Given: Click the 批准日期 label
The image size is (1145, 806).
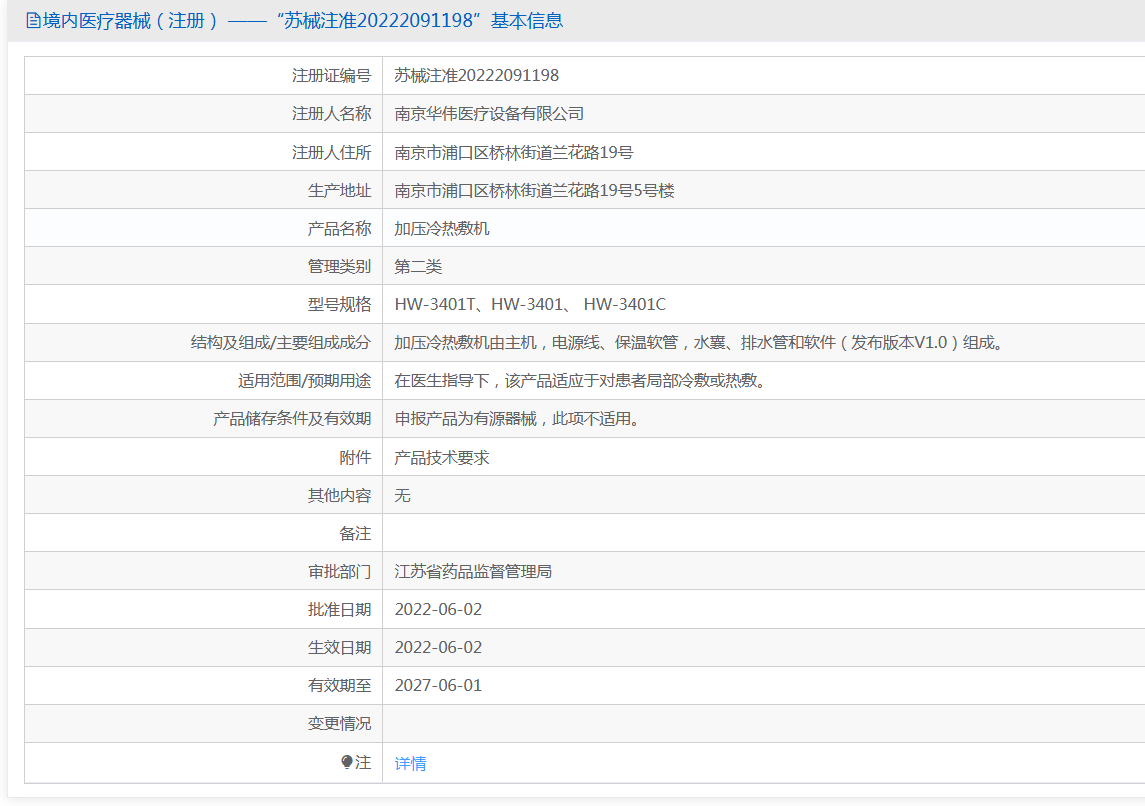Looking at the screenshot, I should coord(340,610).
